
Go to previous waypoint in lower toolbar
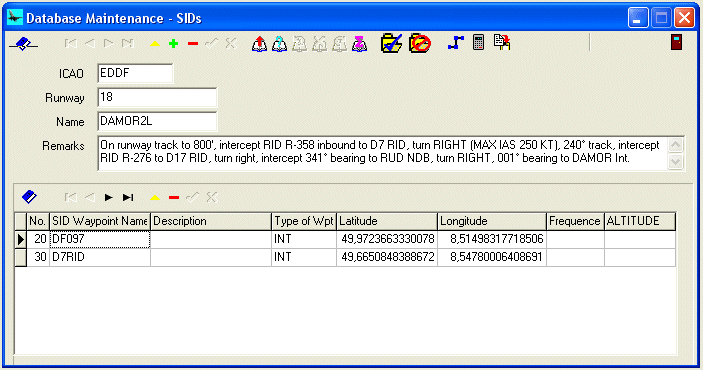click(x=90, y=197)
